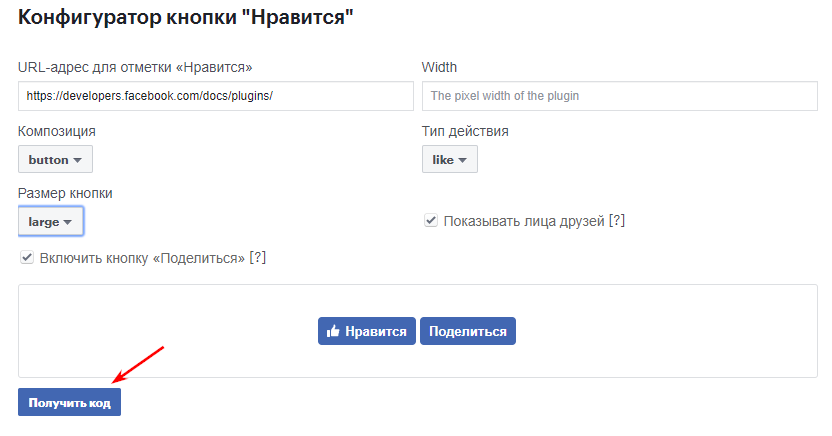Click the Поделиться preview button
Image resolution: width=832 pixels, height=436 pixels.
[x=467, y=331]
